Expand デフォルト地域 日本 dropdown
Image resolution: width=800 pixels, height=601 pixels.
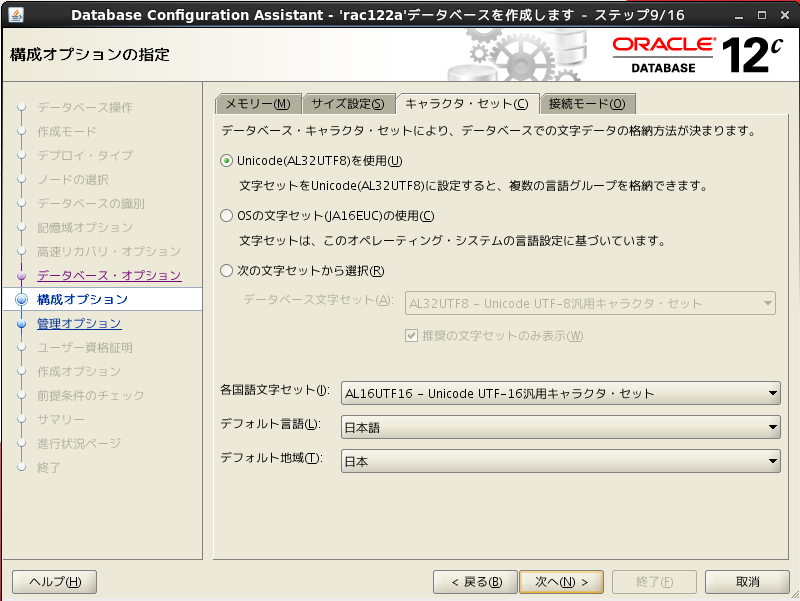tap(561, 461)
